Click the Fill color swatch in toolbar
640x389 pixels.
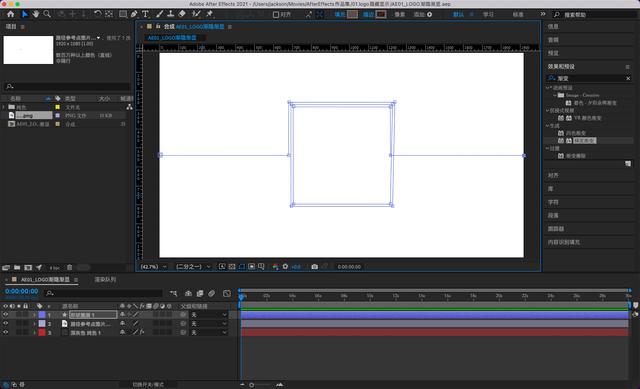coord(353,14)
